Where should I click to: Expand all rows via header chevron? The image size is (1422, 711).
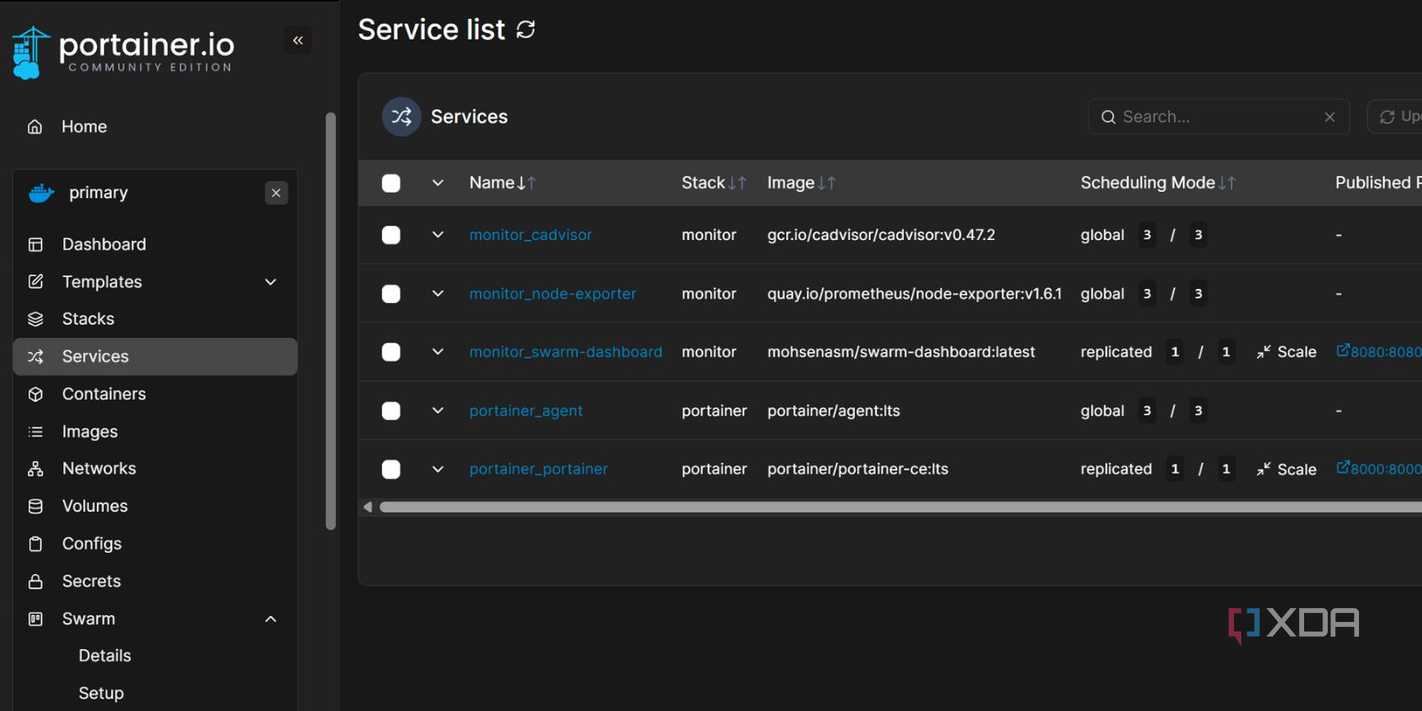click(x=437, y=183)
